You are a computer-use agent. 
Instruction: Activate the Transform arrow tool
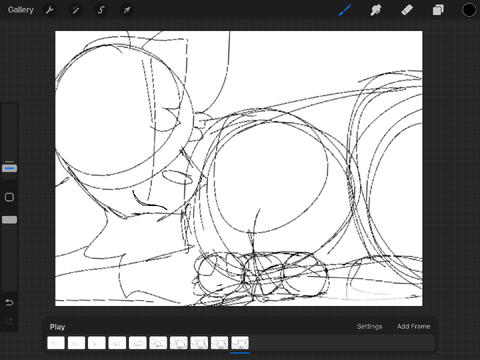click(127, 10)
